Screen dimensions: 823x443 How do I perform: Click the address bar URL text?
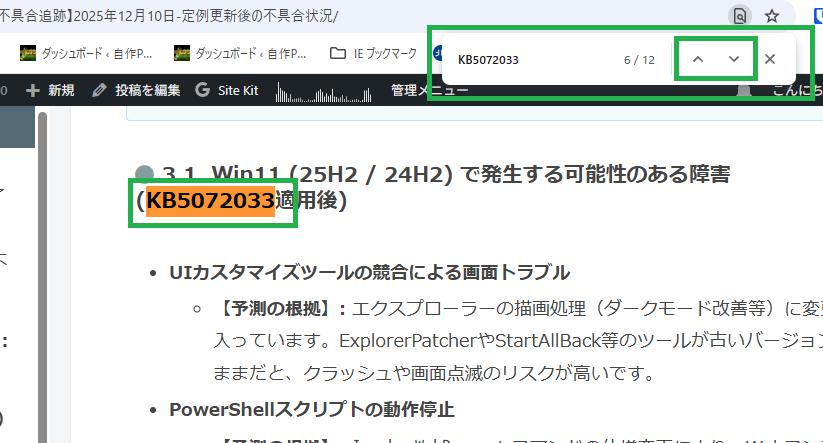point(169,16)
